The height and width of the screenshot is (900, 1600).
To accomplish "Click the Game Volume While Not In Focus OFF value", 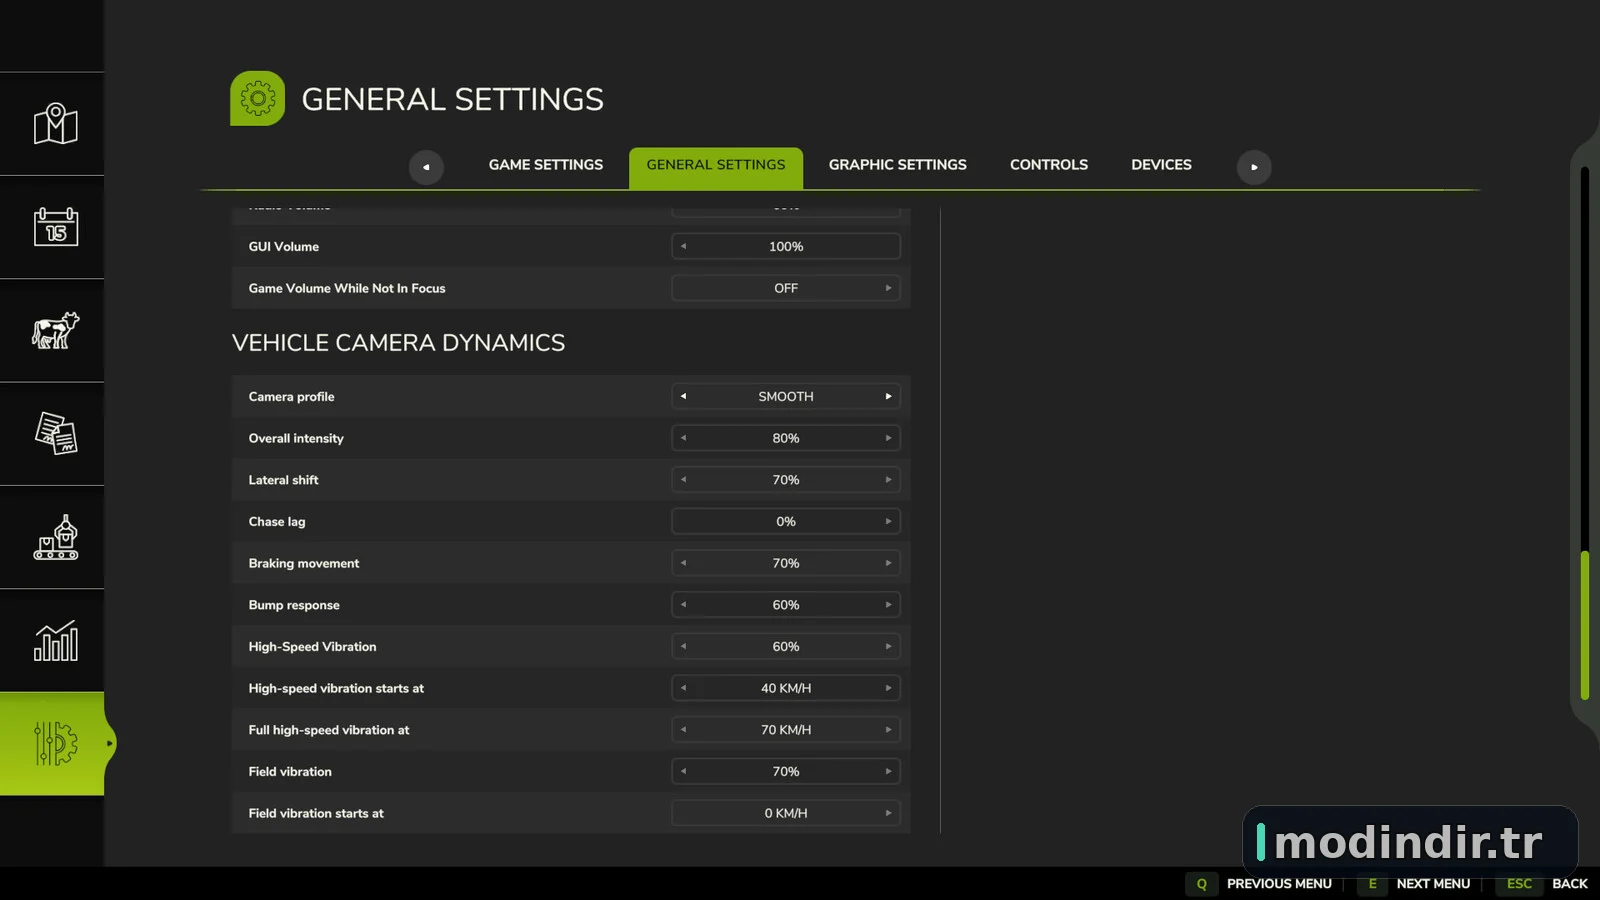I will (x=786, y=288).
